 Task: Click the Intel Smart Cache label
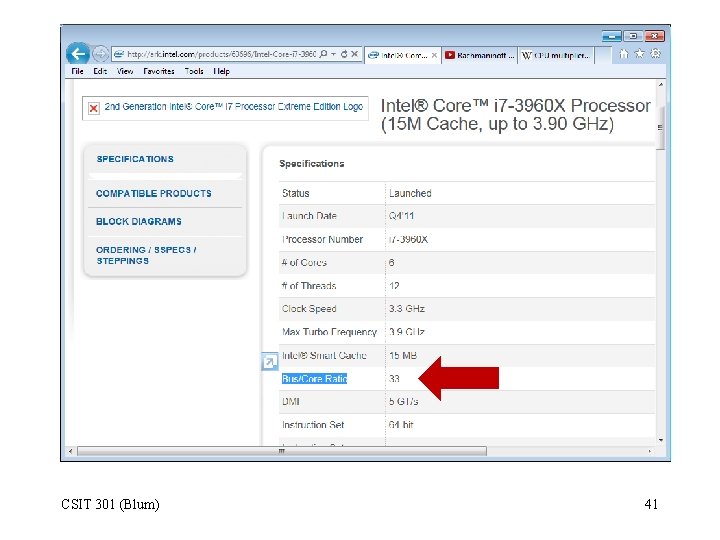click(x=324, y=355)
